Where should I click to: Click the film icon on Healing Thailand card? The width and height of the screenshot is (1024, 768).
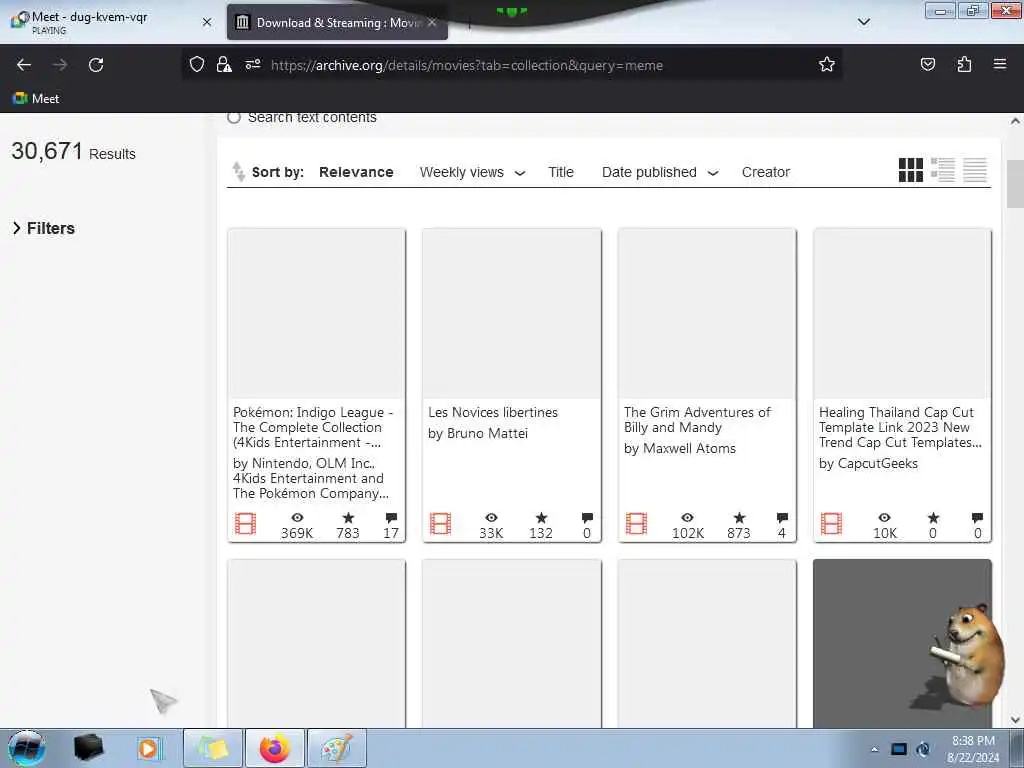click(831, 524)
